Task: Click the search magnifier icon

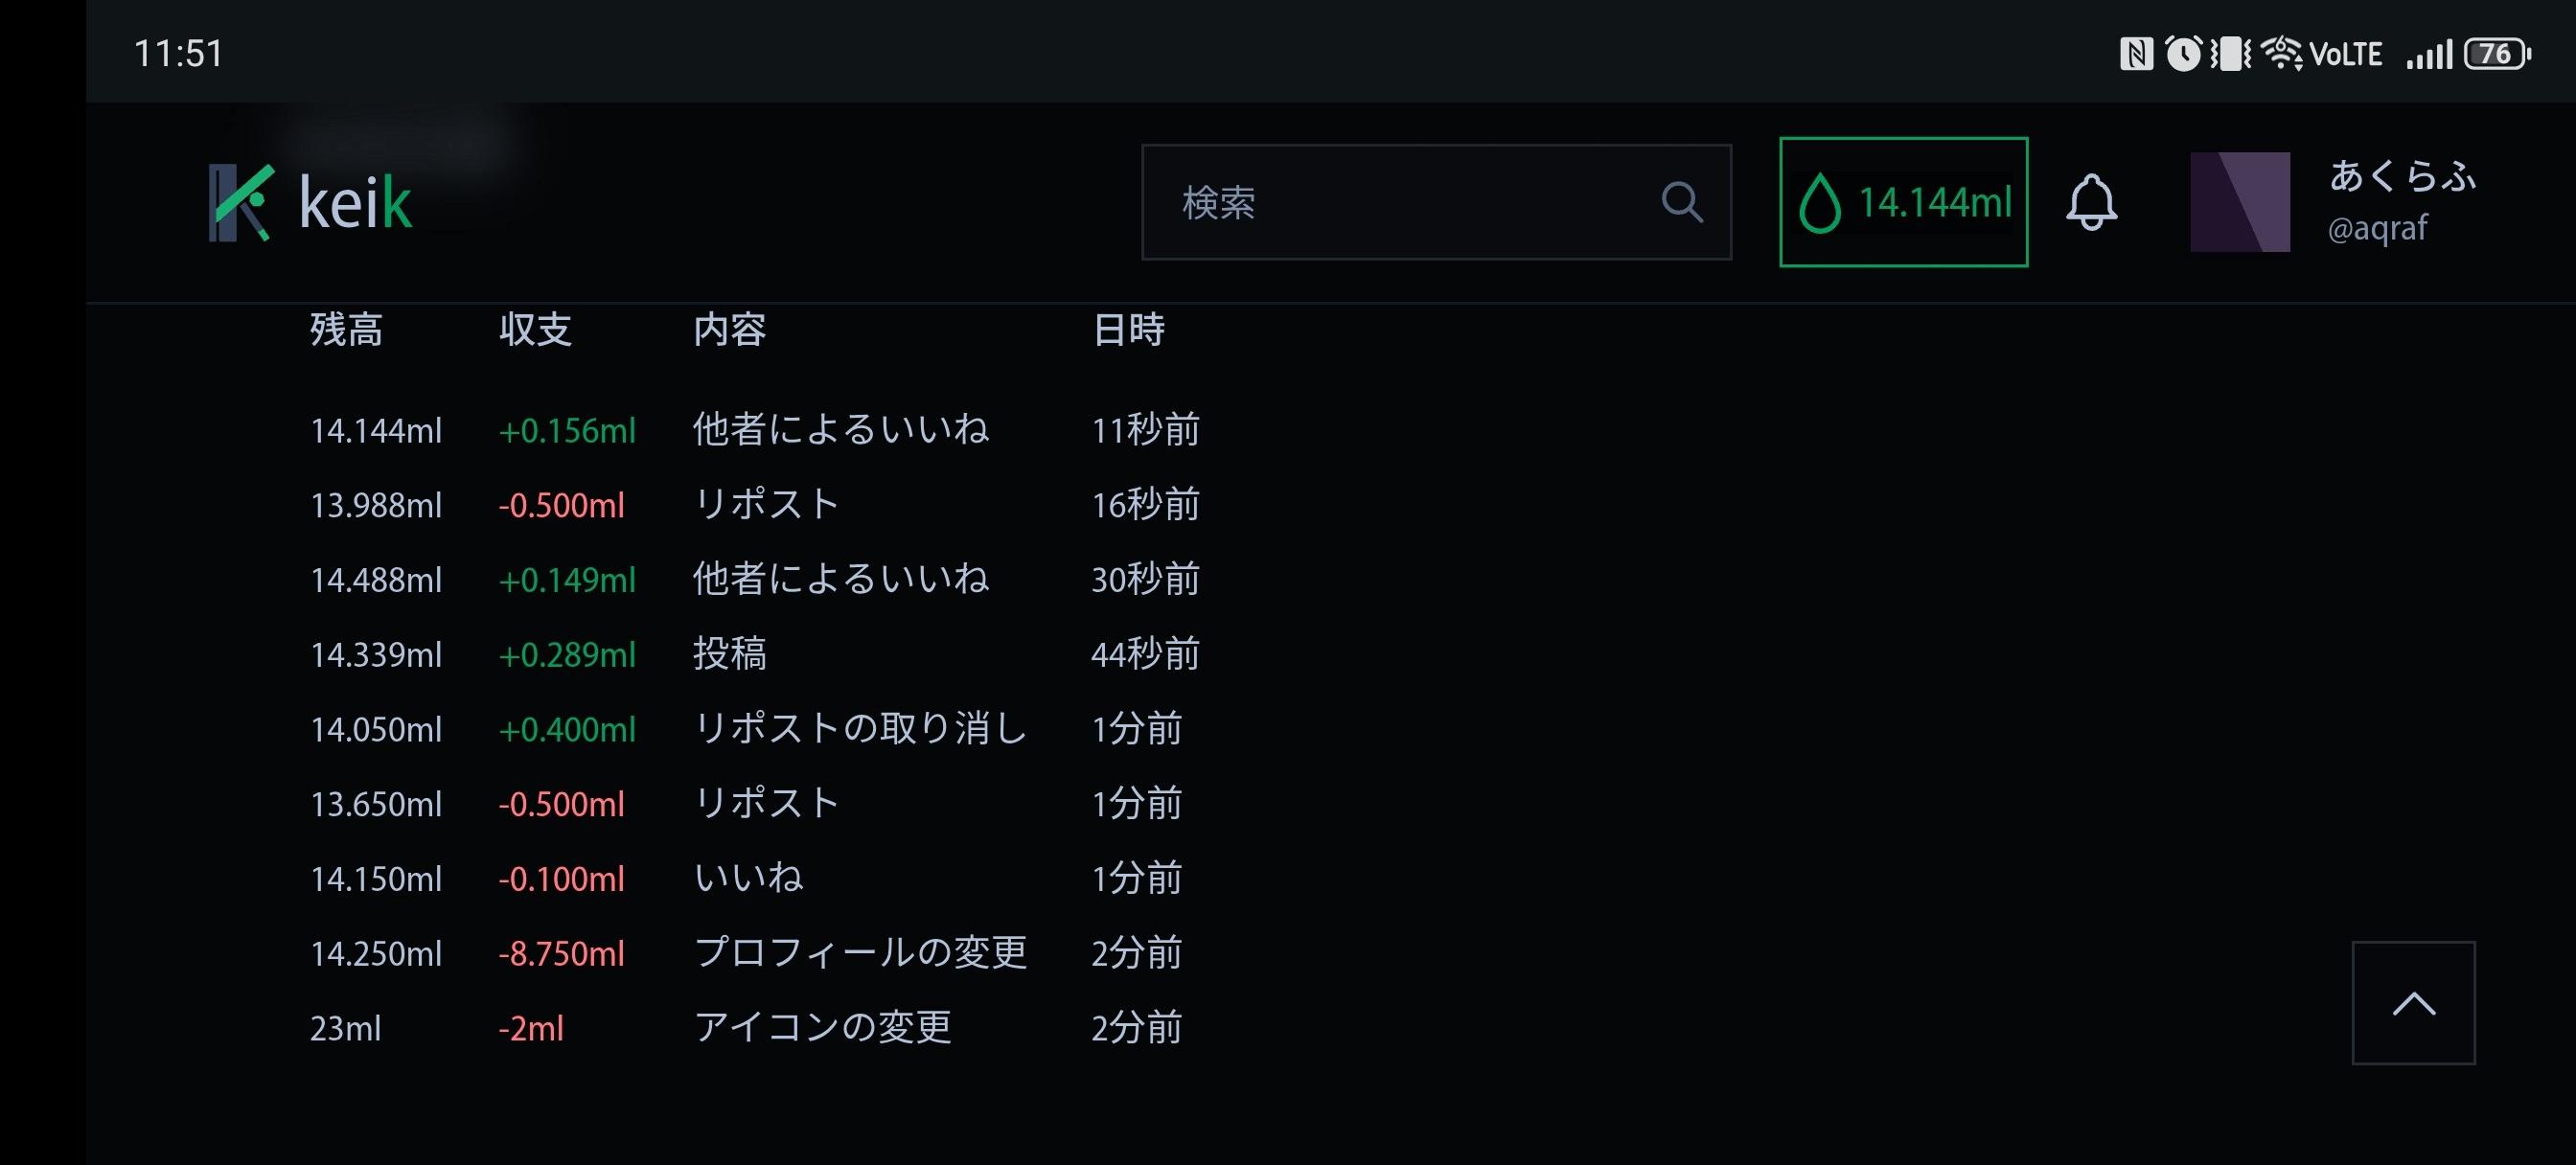Action: pos(1681,202)
